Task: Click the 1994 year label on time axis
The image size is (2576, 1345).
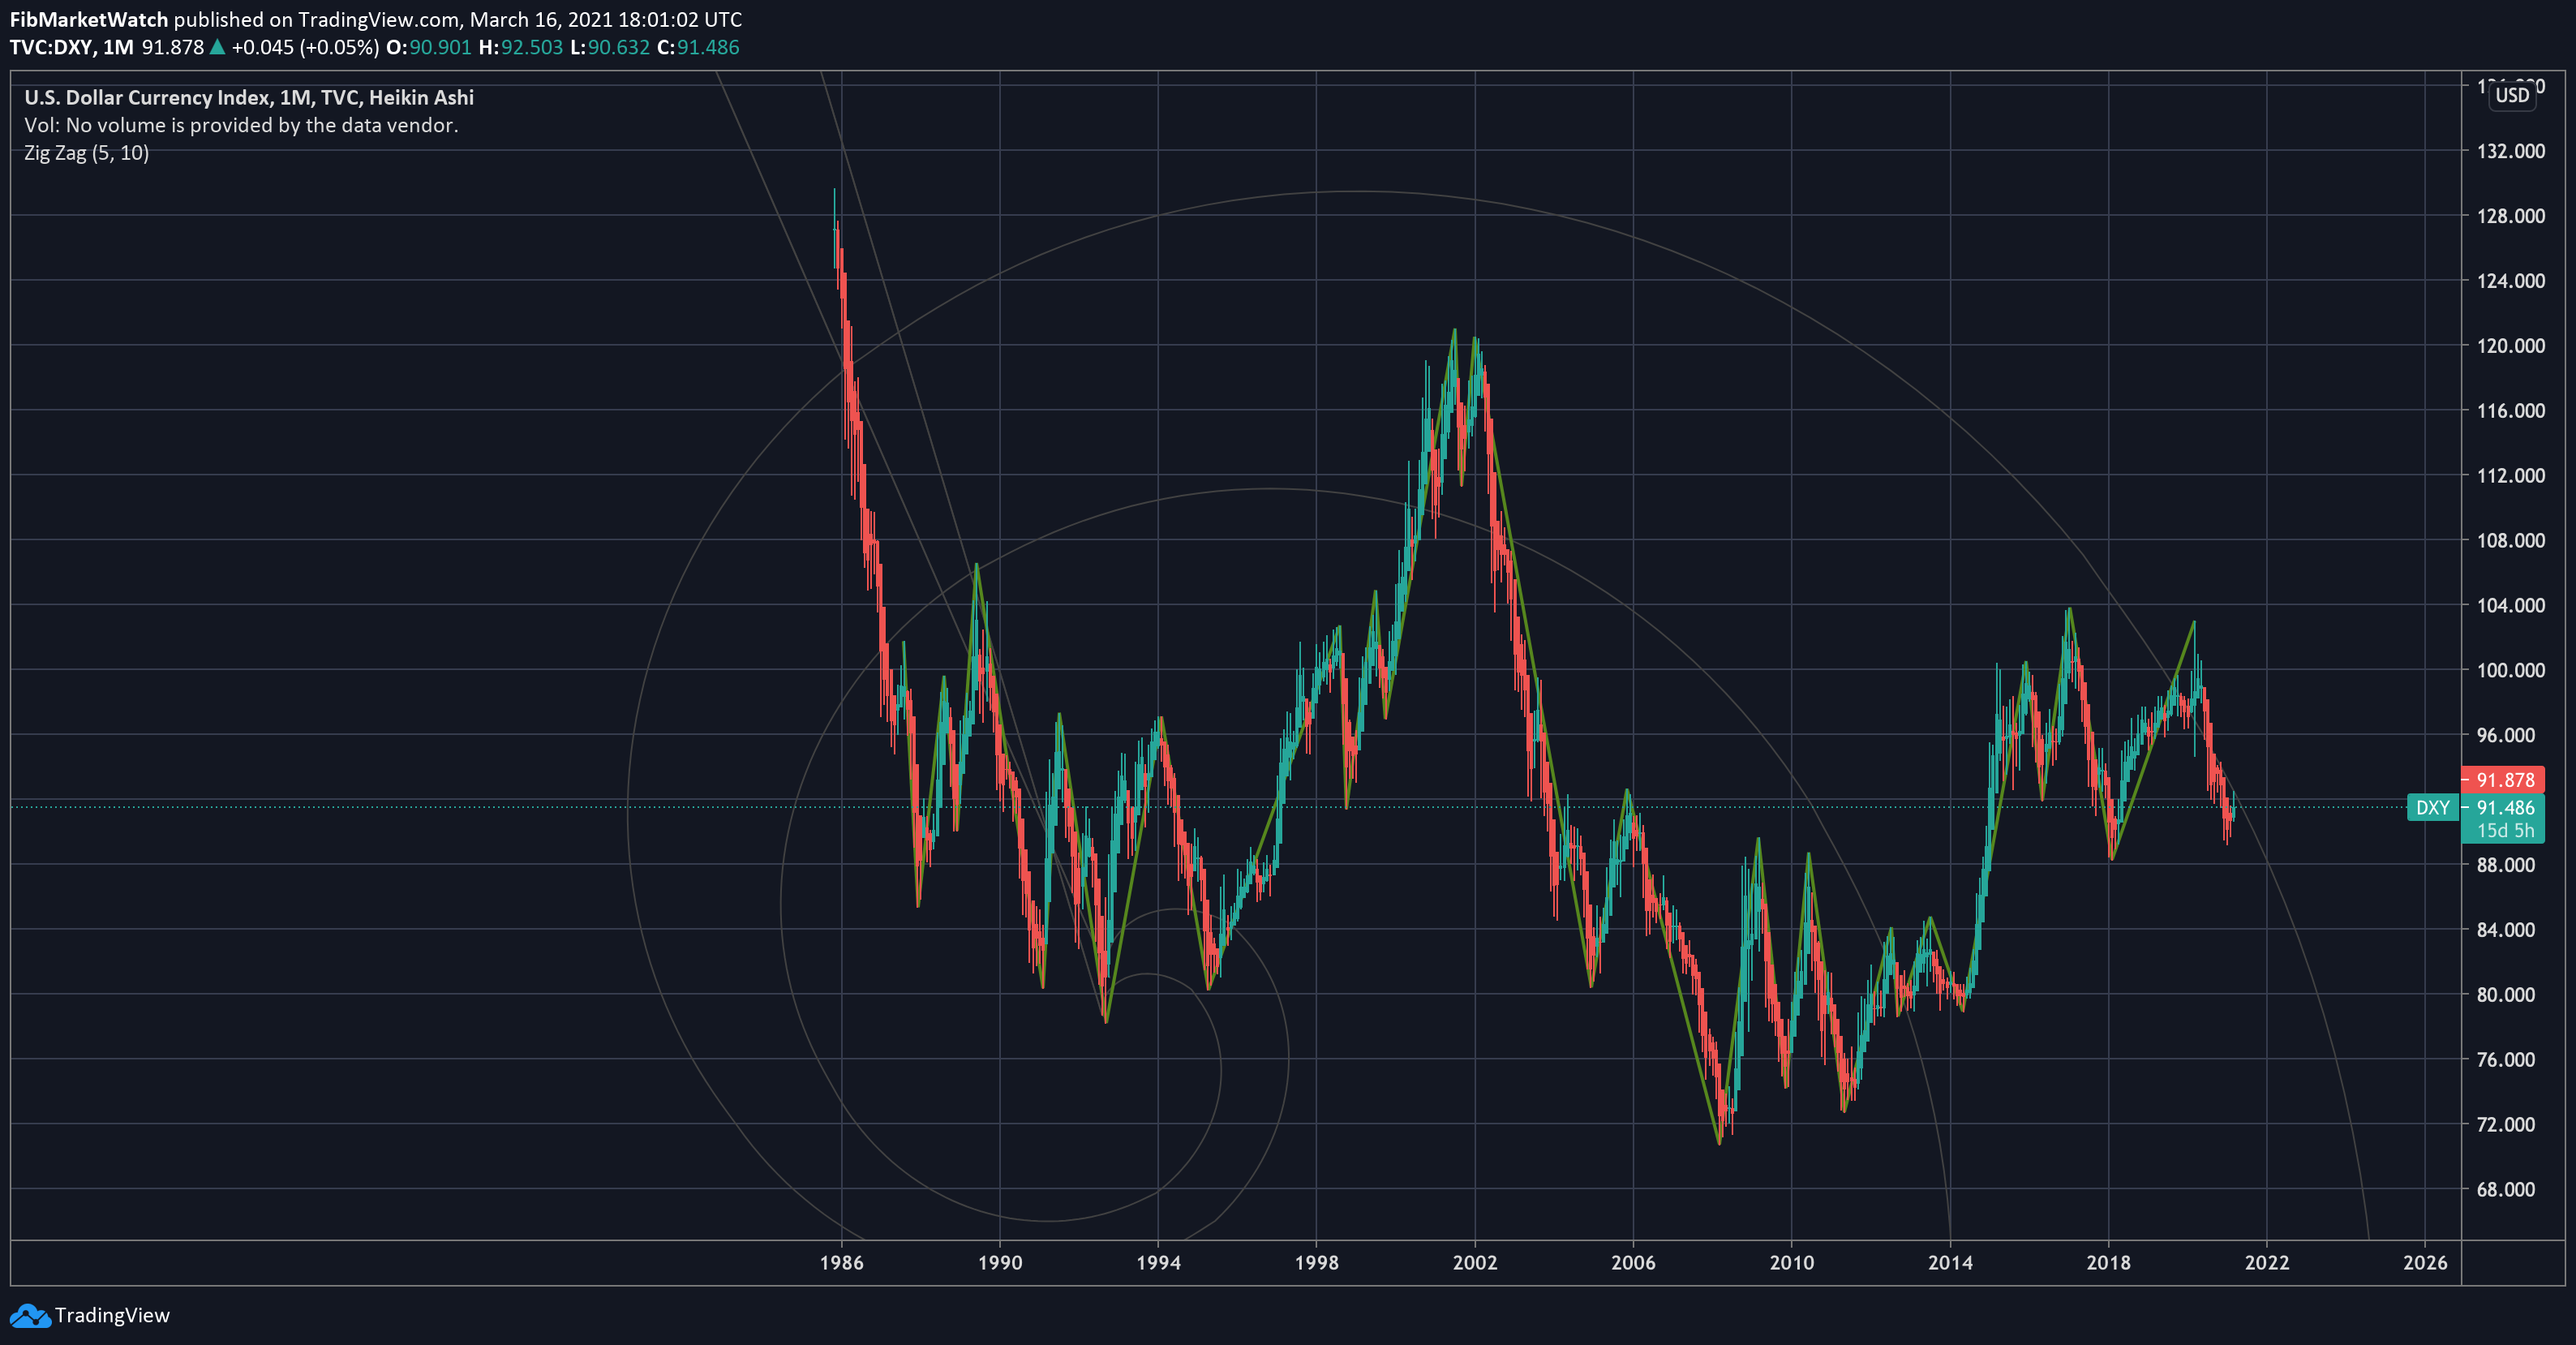Action: tap(1158, 1263)
